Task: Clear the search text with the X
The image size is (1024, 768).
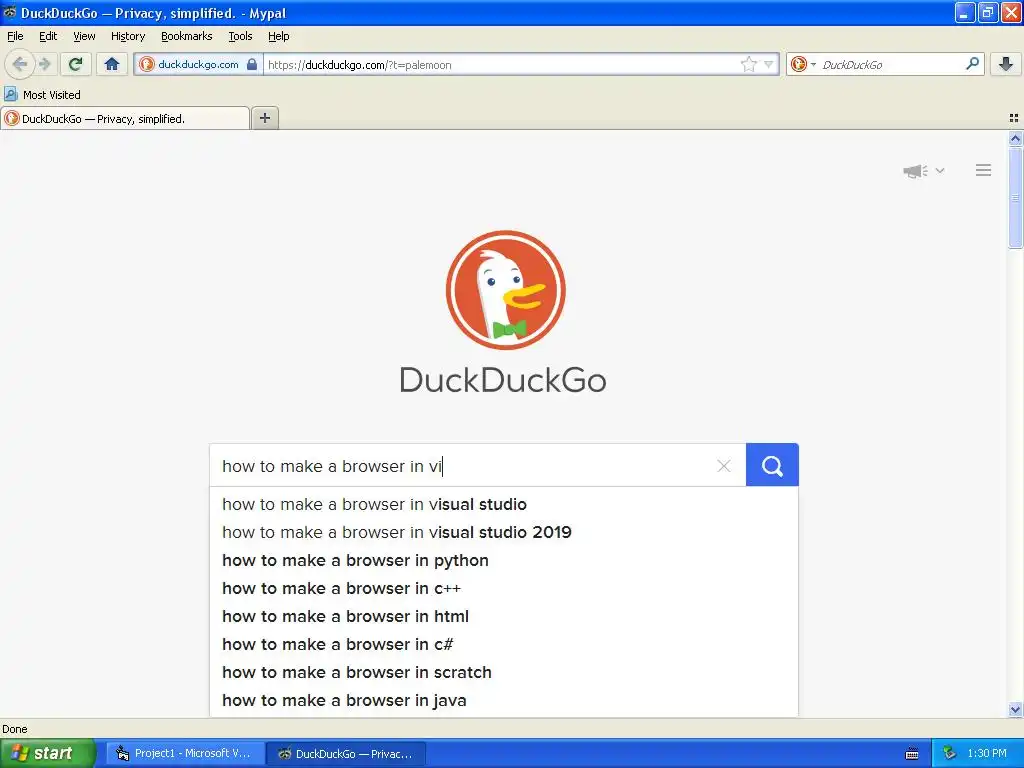Action: tap(724, 466)
